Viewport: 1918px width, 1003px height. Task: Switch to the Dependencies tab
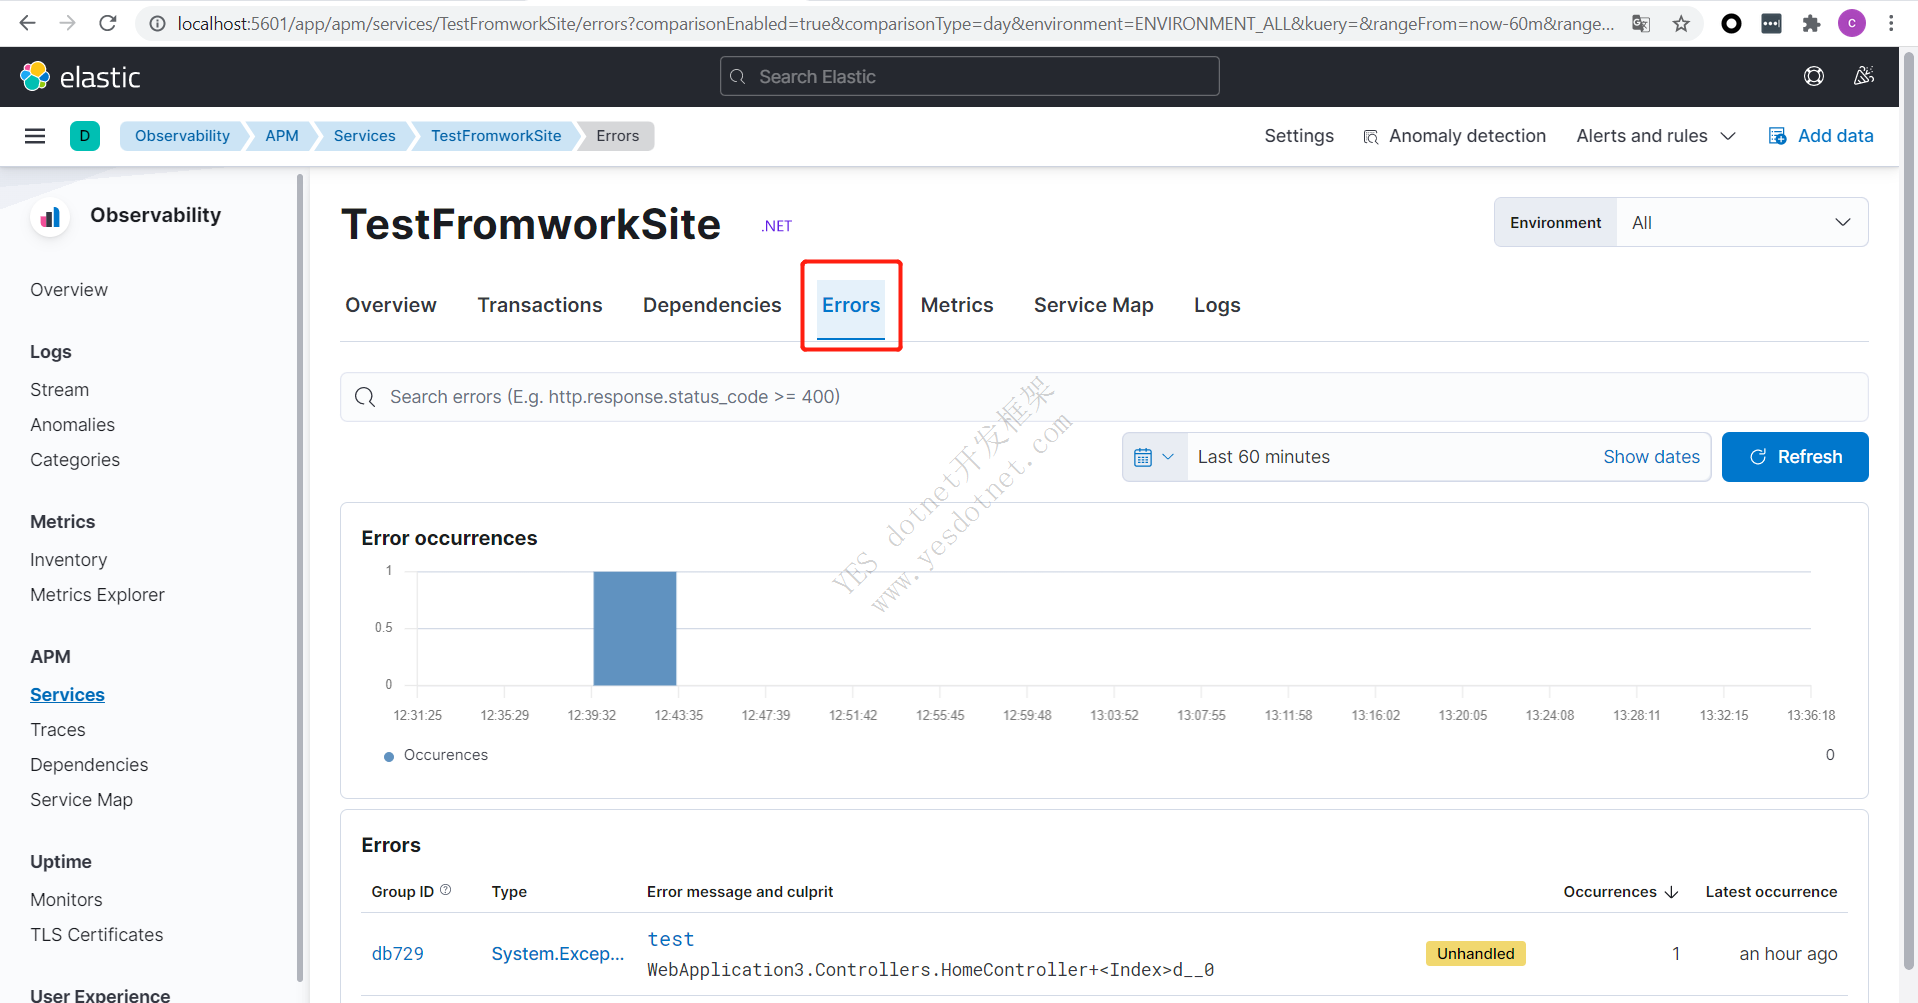pos(712,305)
